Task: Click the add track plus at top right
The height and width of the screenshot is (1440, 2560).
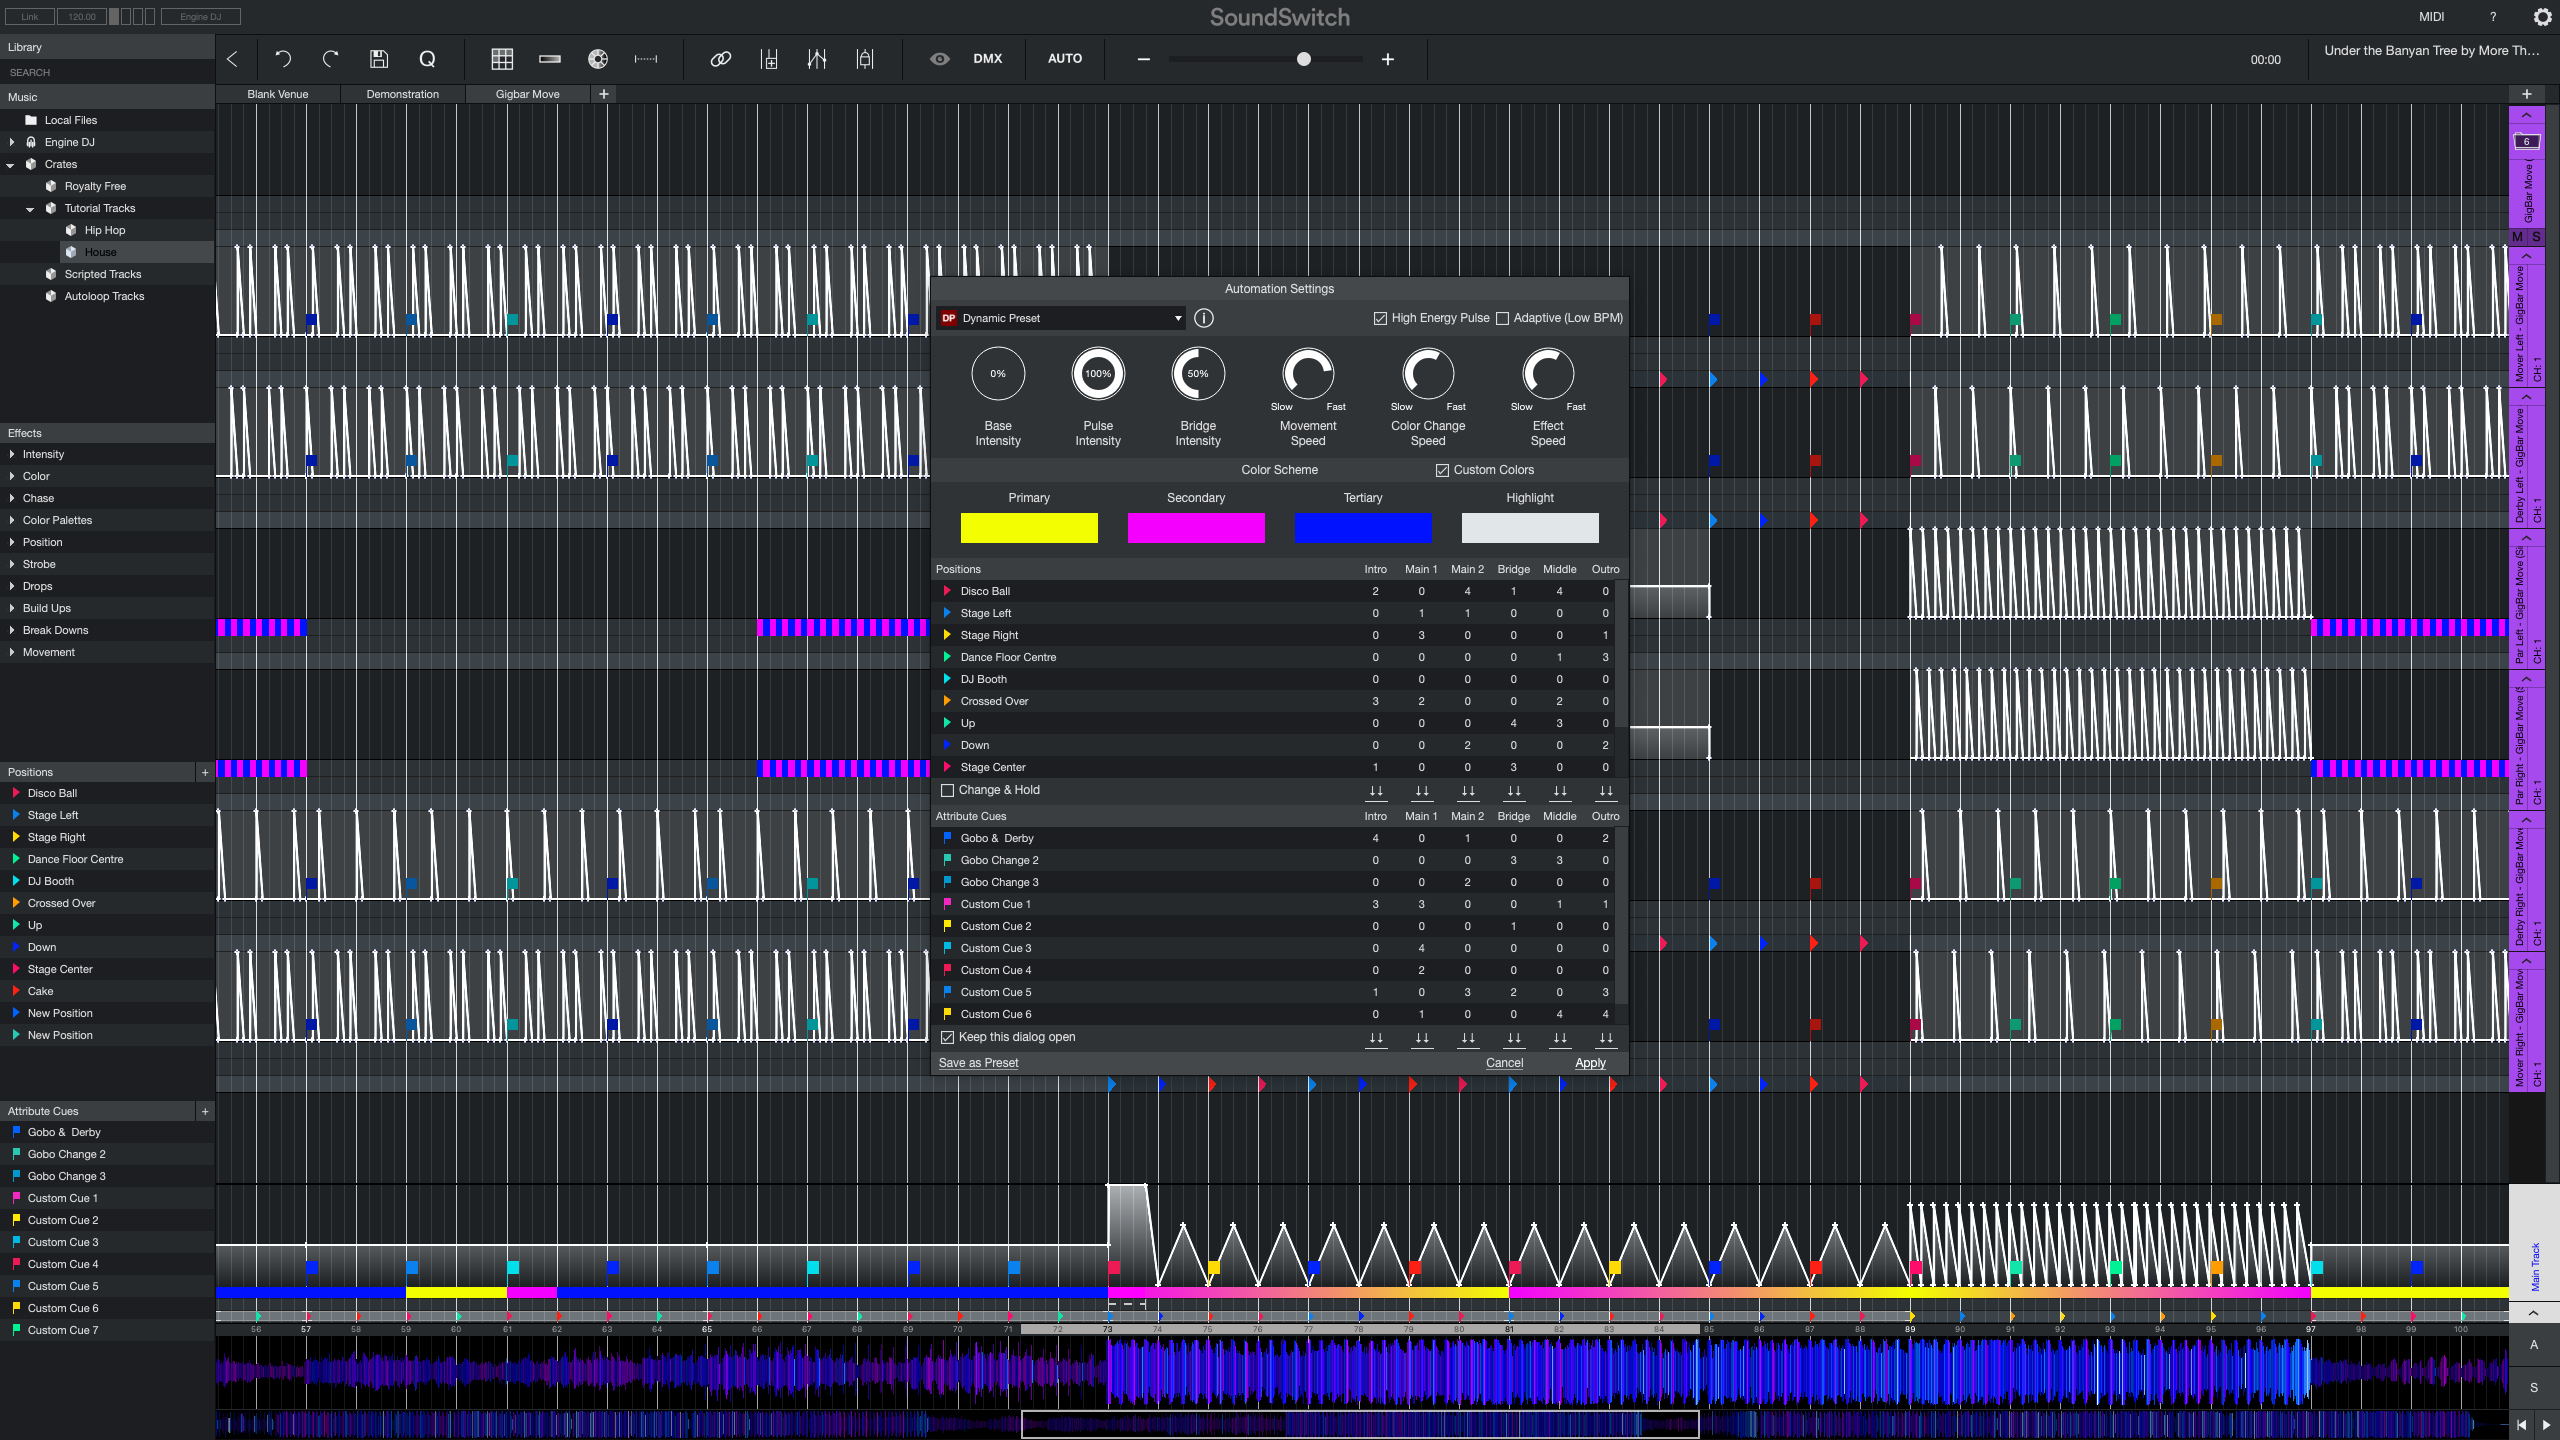Action: tap(2527, 94)
